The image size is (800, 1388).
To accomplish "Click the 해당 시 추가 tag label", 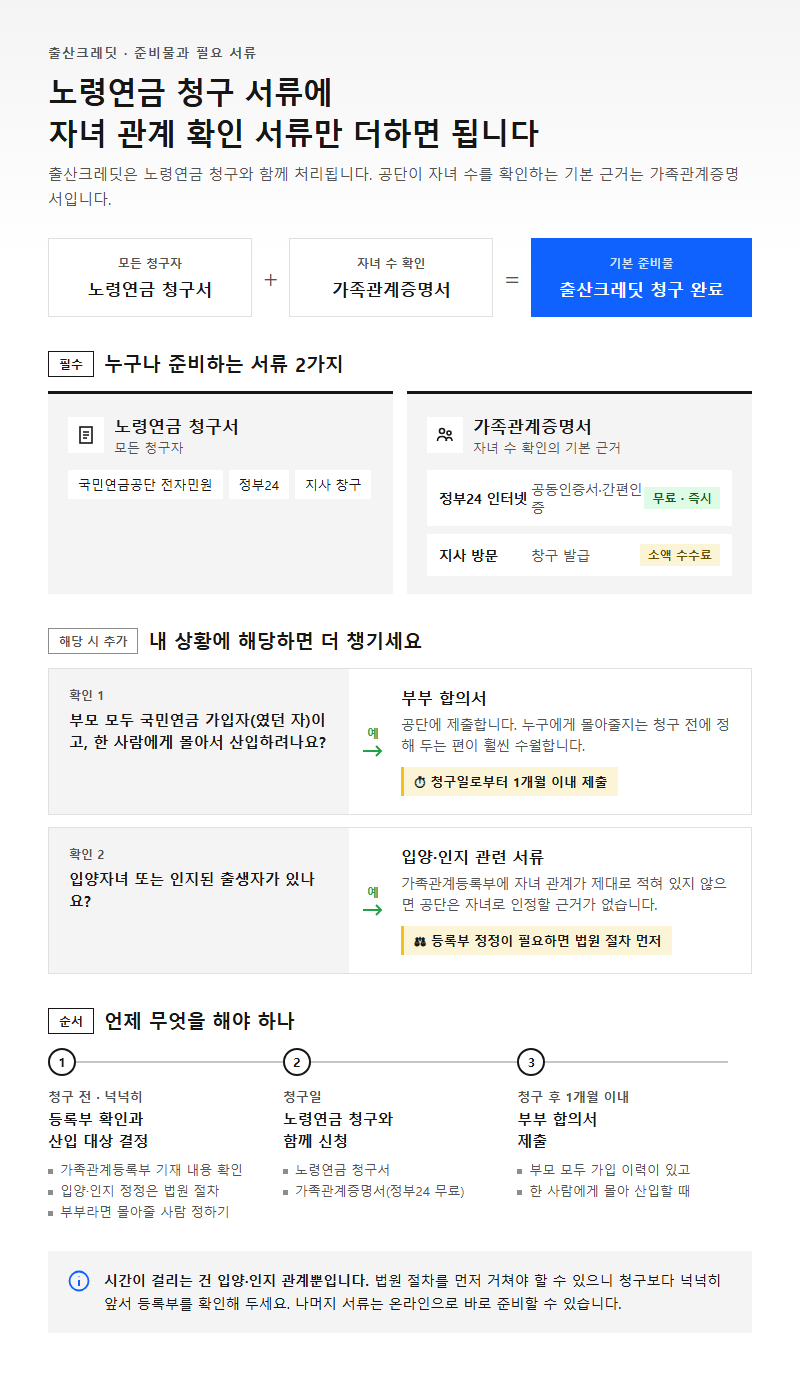I will (x=93, y=641).
